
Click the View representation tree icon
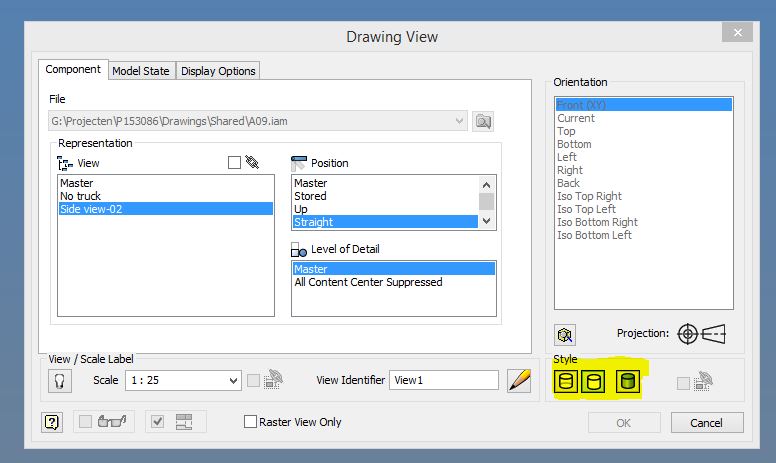click(65, 163)
